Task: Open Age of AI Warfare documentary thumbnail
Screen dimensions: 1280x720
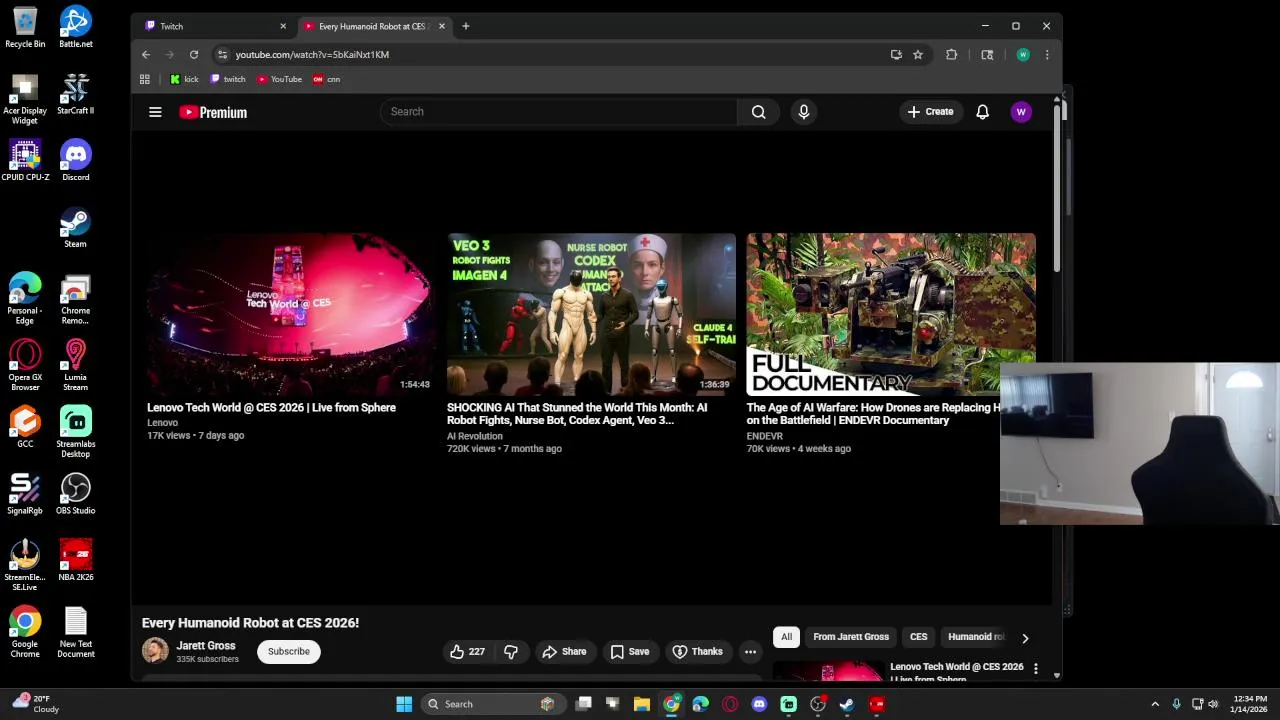Action: pos(891,314)
